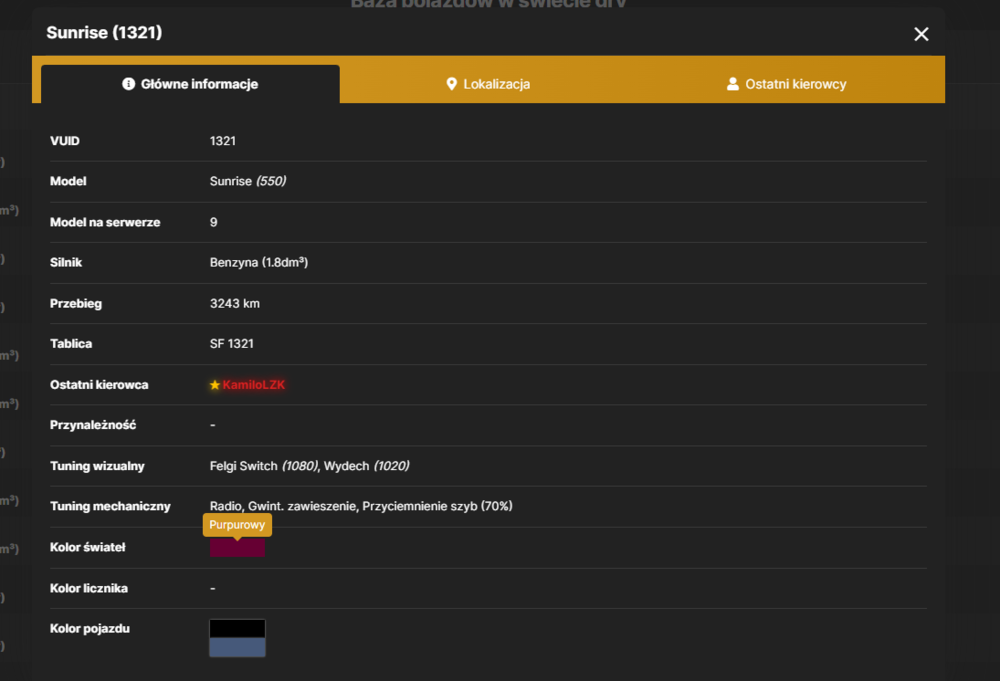Click the Przynależność row label
This screenshot has width=1000, height=681.
point(93,425)
